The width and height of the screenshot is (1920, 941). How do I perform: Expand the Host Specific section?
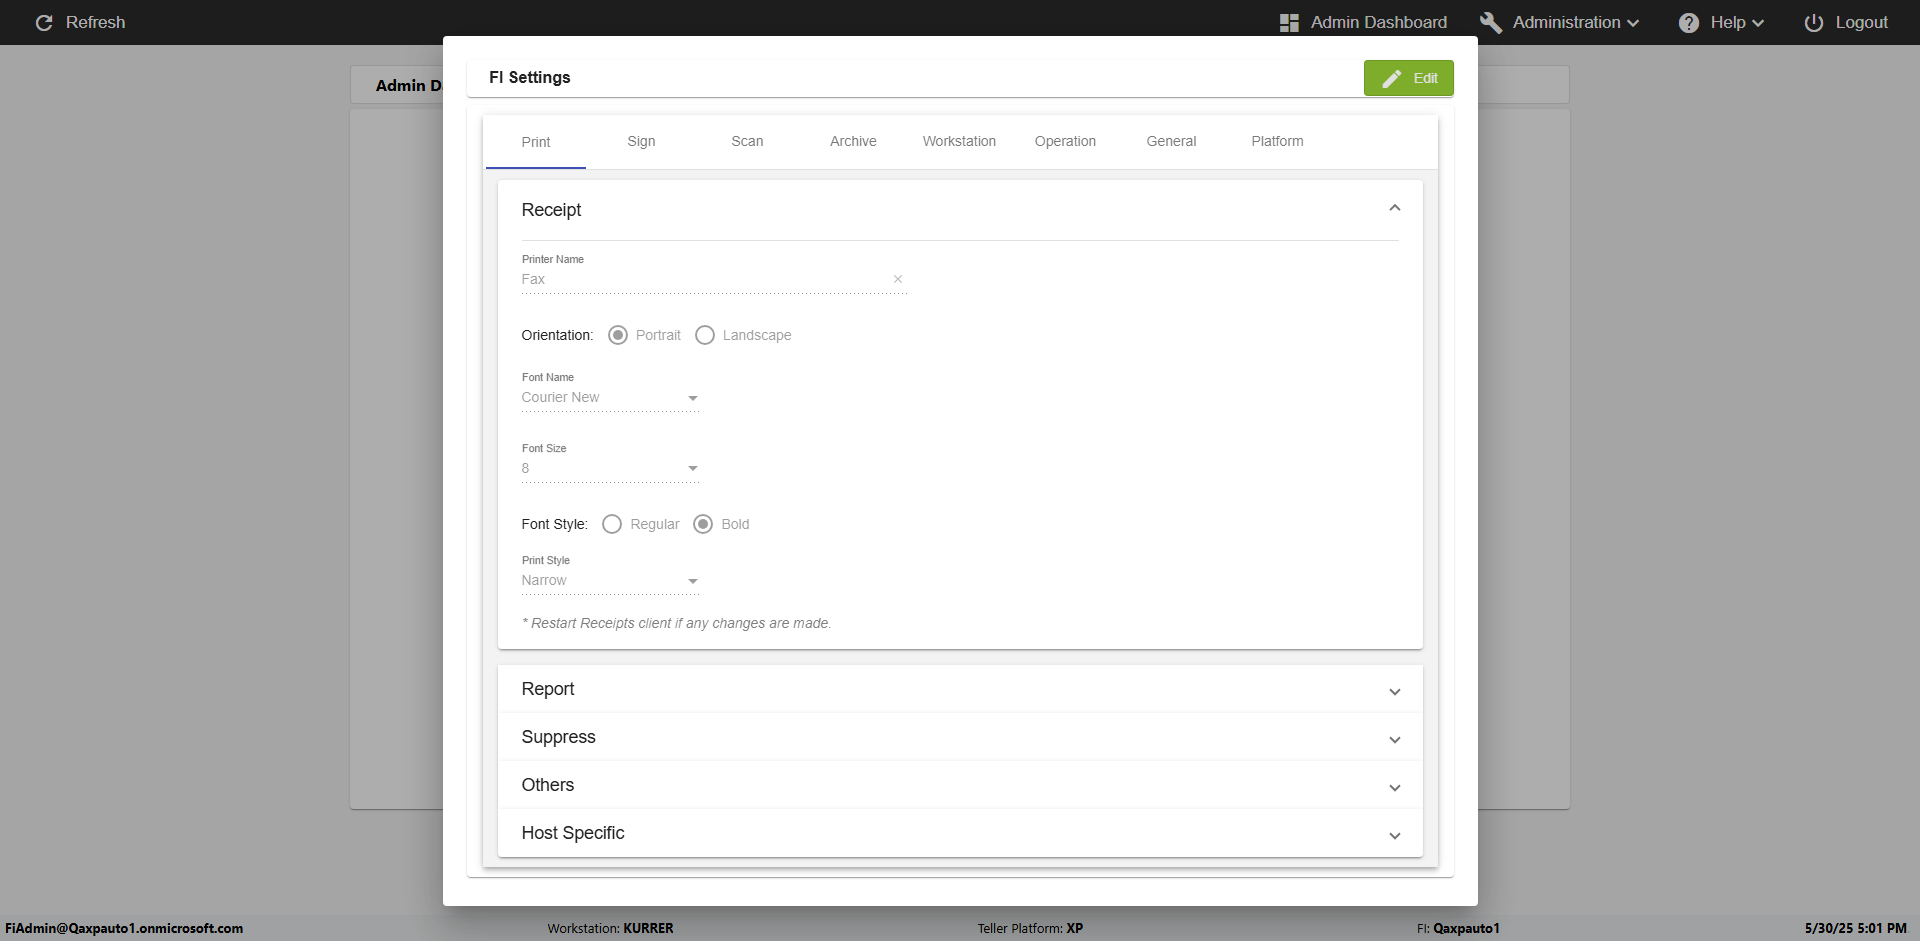[x=960, y=833]
